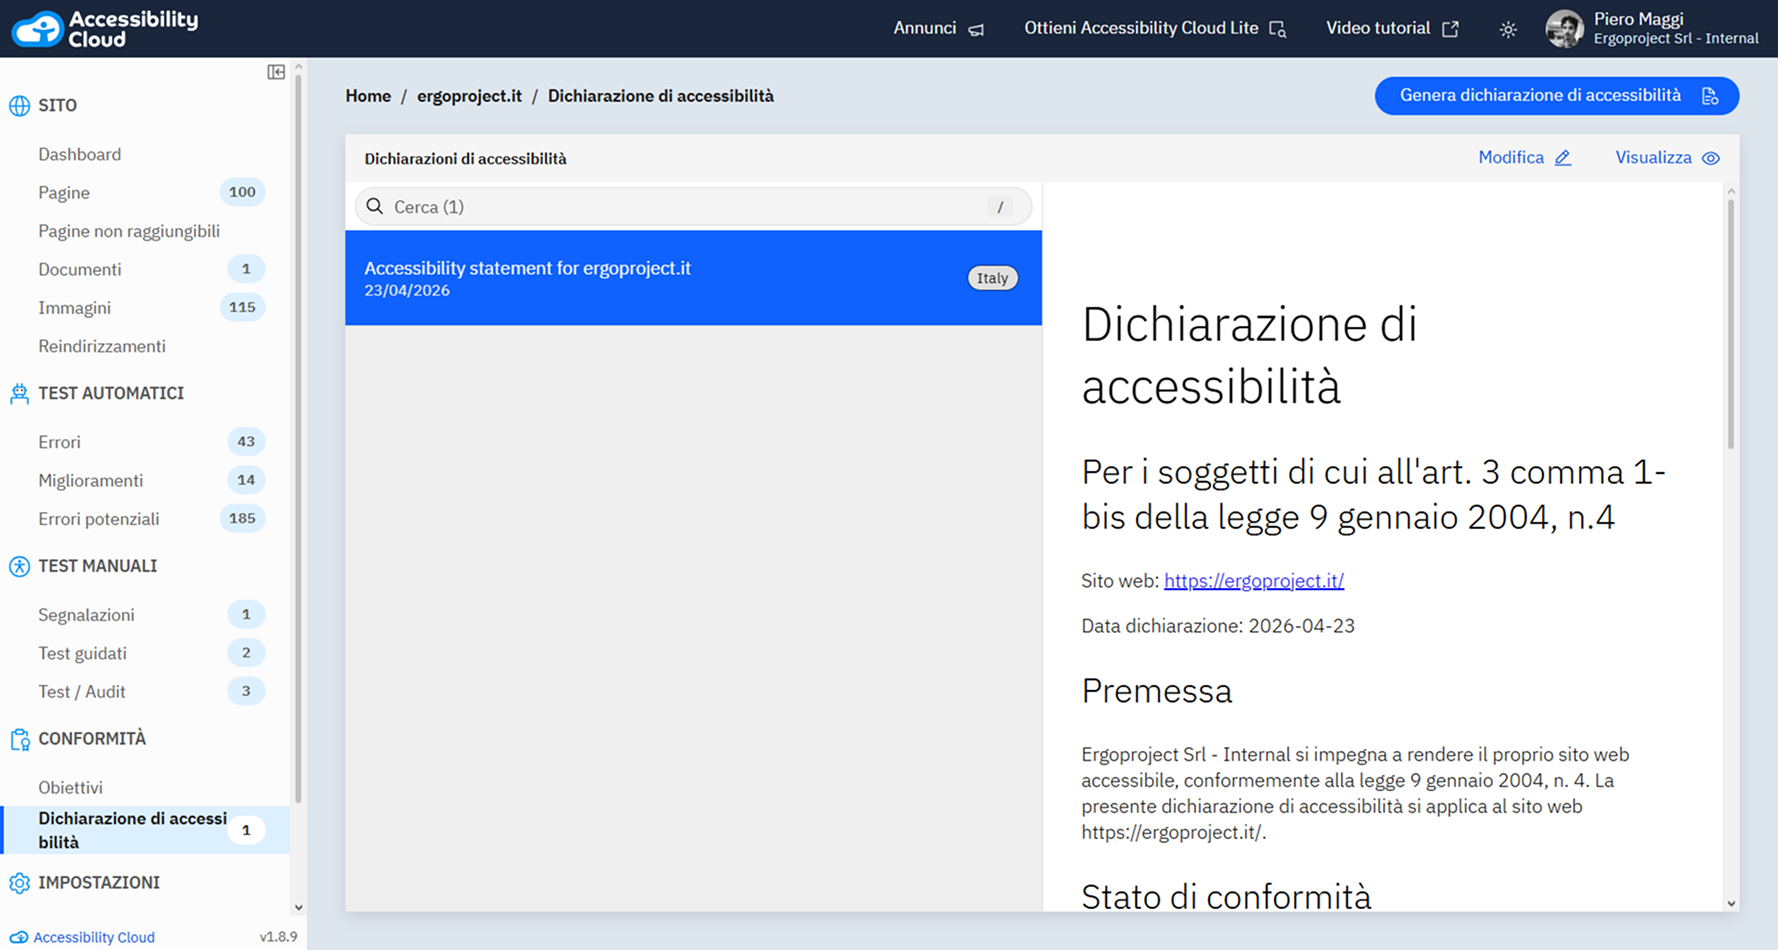Click the document icon in Genera dichiarazione button
Screen dimensions: 1778x950
1710,96
